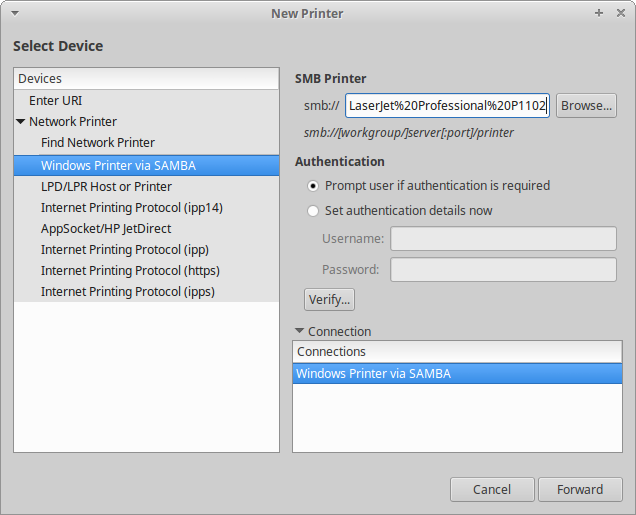Image resolution: width=636 pixels, height=515 pixels.
Task: Select Windows Printer via SAMBA device
Action: 118,165
